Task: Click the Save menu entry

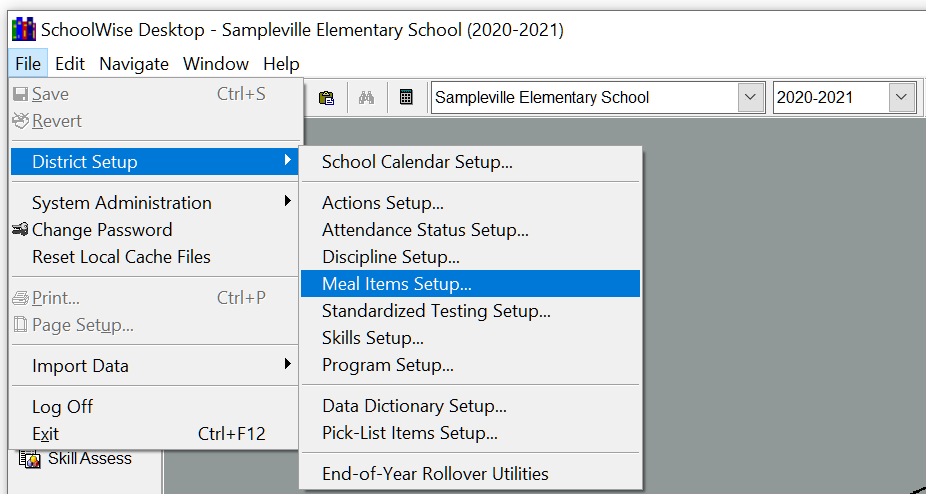Action: coord(155,94)
